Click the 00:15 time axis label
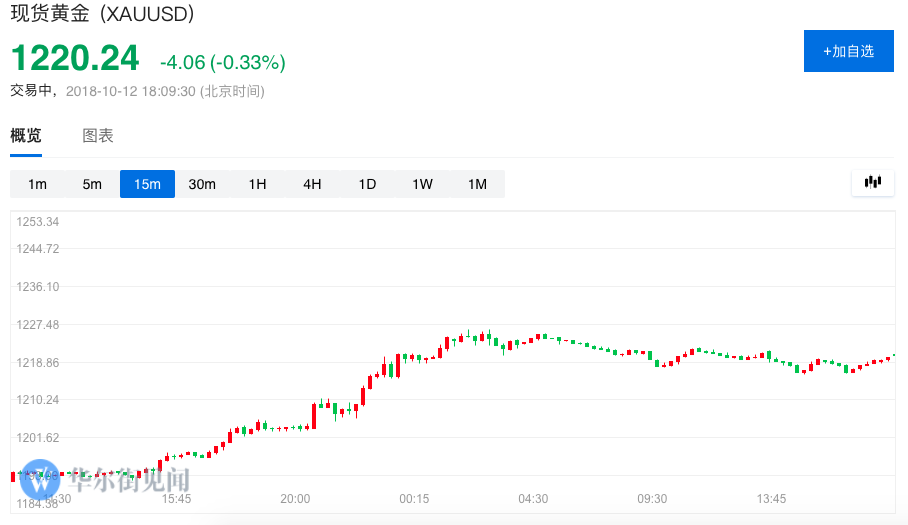This screenshot has height=525, width=908. click(414, 499)
